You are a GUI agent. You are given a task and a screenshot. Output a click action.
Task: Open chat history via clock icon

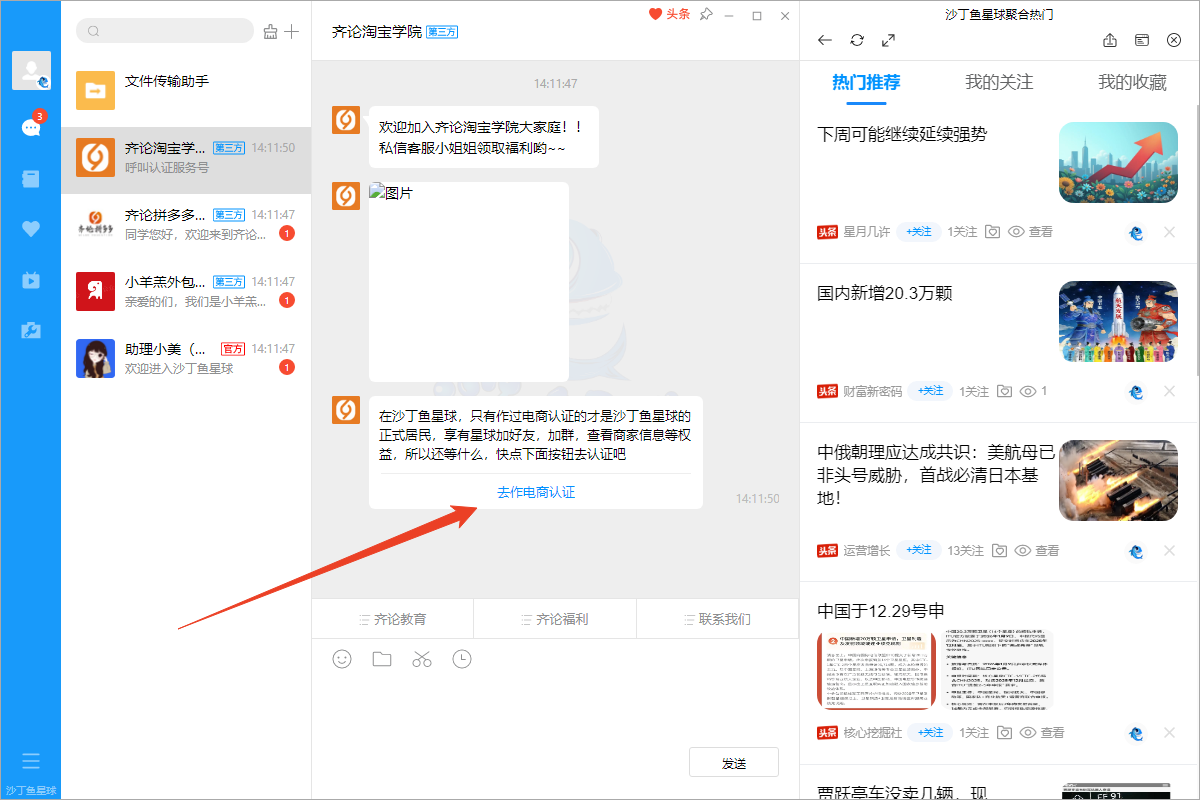462,659
